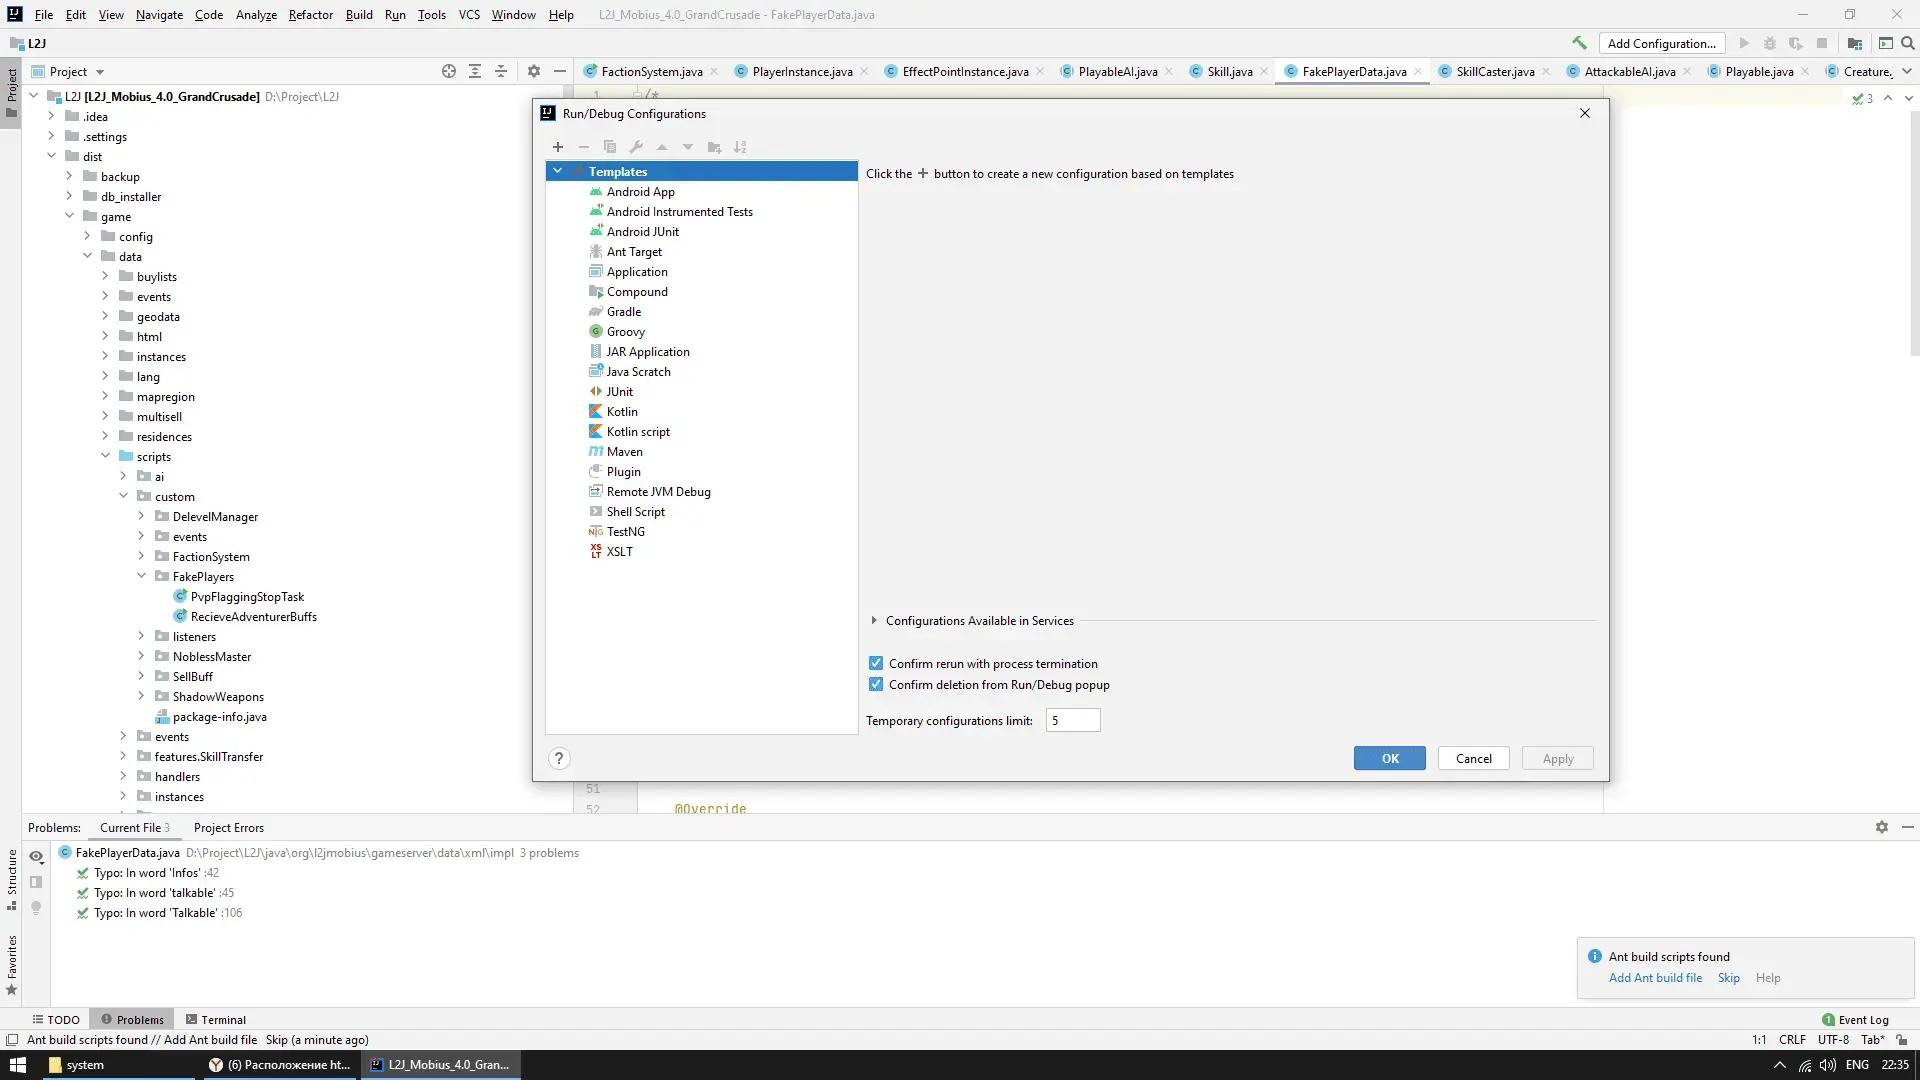Open Project view dropdown arrow

100,72
